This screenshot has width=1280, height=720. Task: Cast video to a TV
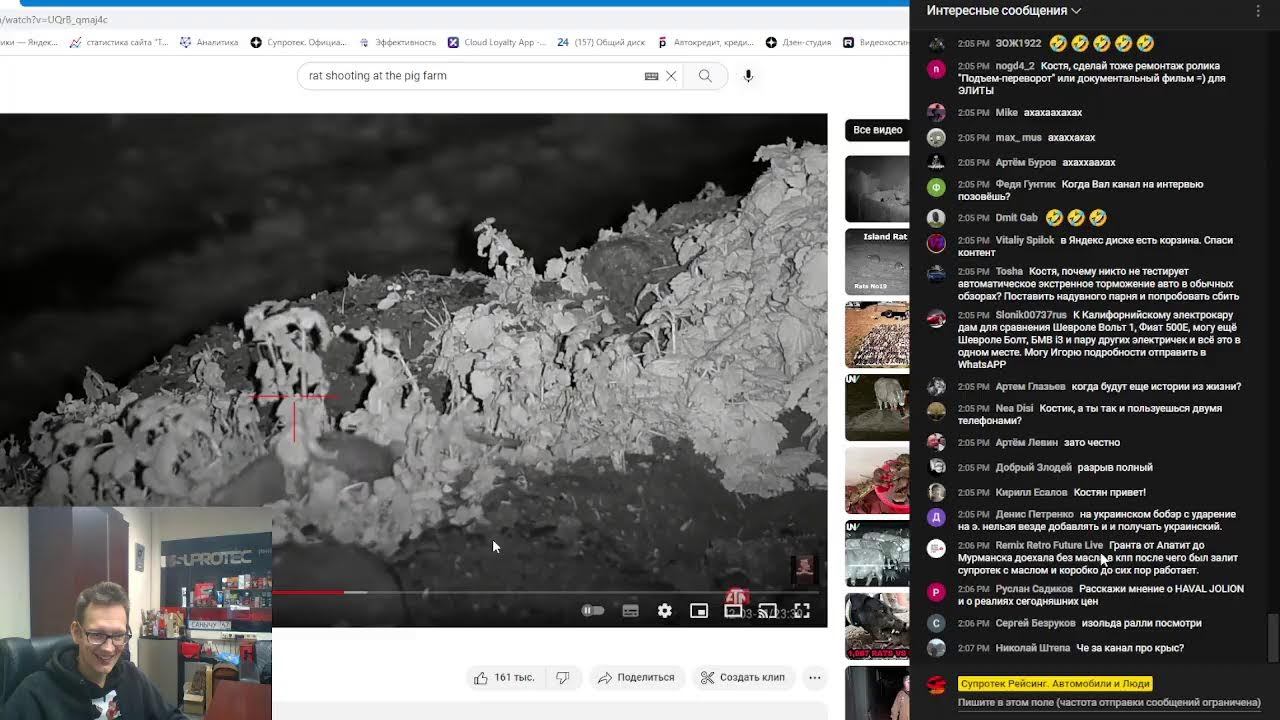coord(767,611)
